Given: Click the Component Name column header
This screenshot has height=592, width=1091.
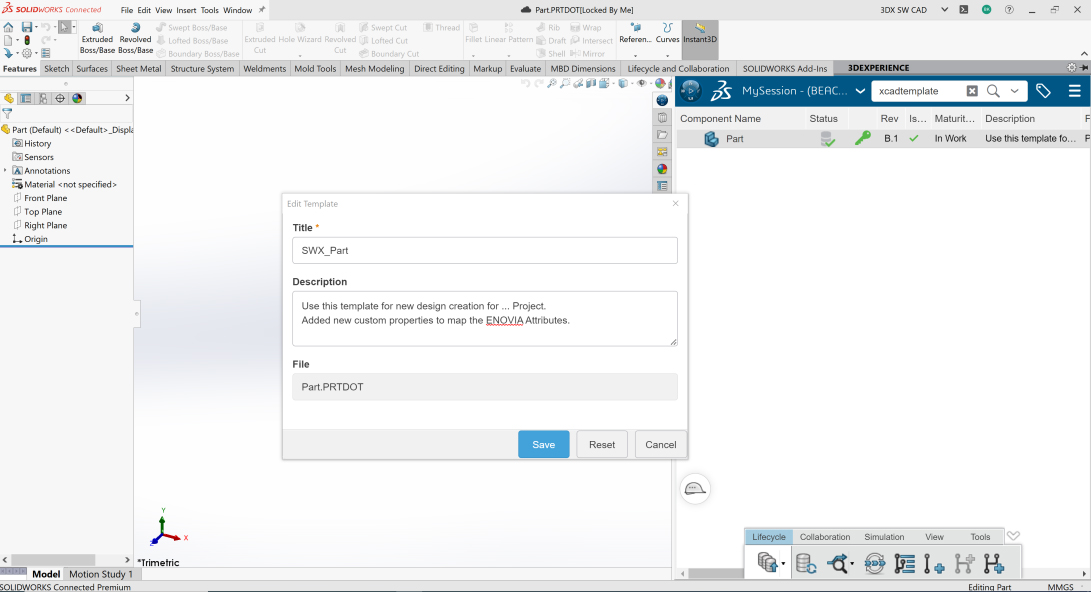Looking at the screenshot, I should coord(720,119).
